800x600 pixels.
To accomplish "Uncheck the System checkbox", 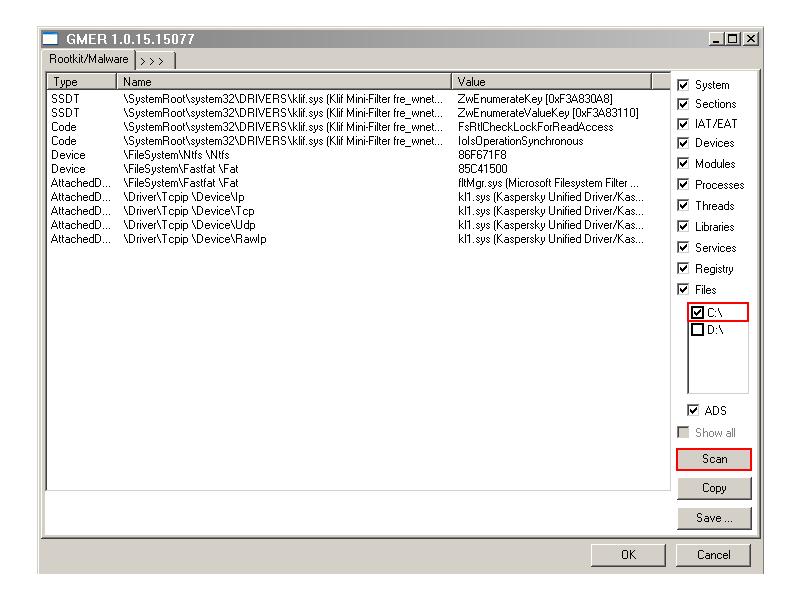I will pyautogui.click(x=684, y=85).
